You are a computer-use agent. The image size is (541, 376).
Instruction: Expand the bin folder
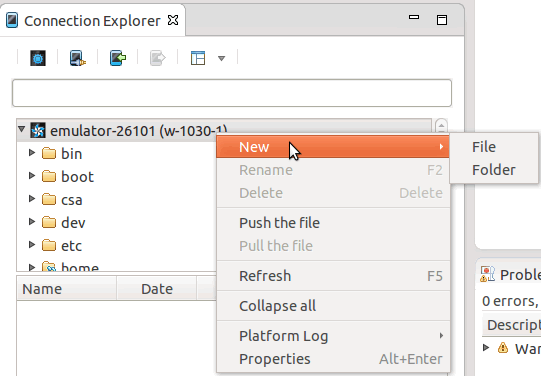[32, 152]
